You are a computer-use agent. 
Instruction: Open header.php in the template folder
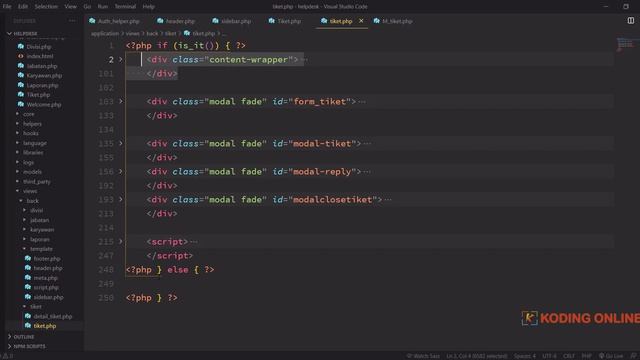tap(48, 268)
